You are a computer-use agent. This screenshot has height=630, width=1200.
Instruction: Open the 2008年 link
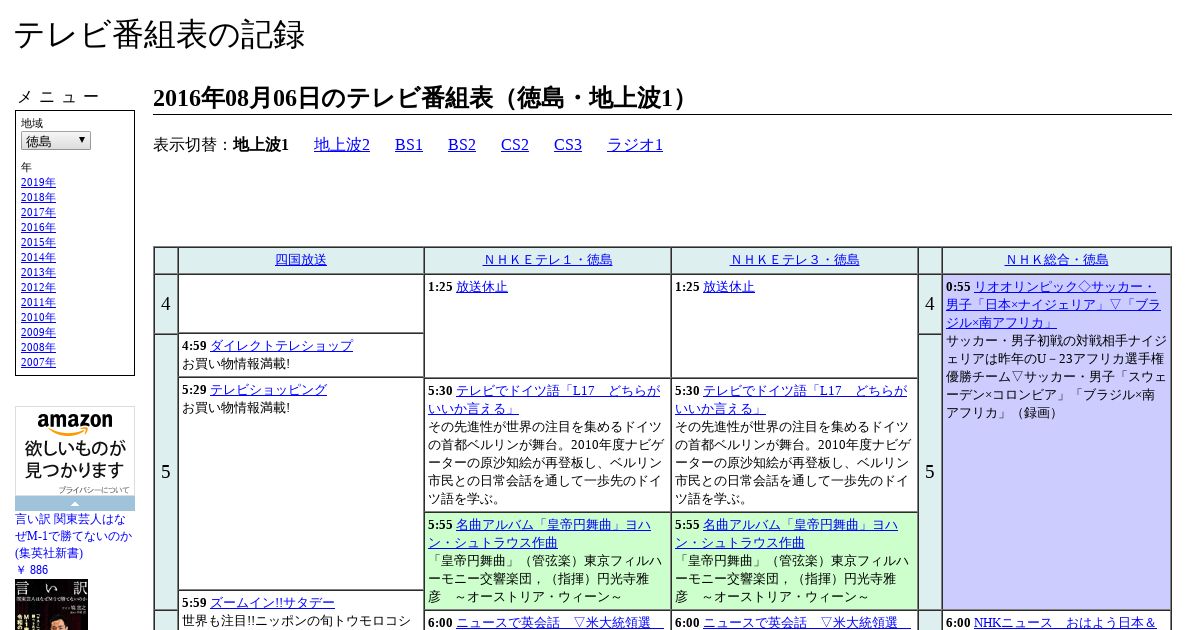(38, 348)
